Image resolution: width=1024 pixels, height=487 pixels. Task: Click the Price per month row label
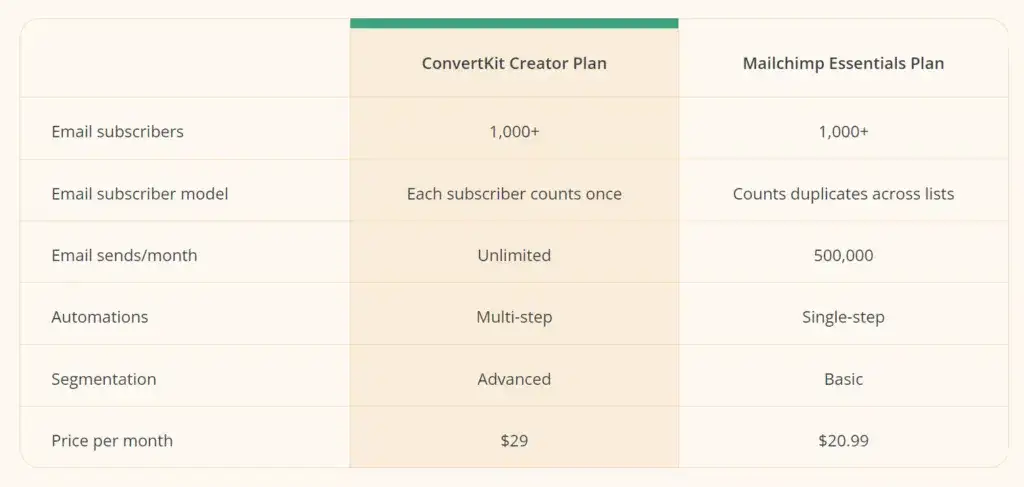point(112,441)
